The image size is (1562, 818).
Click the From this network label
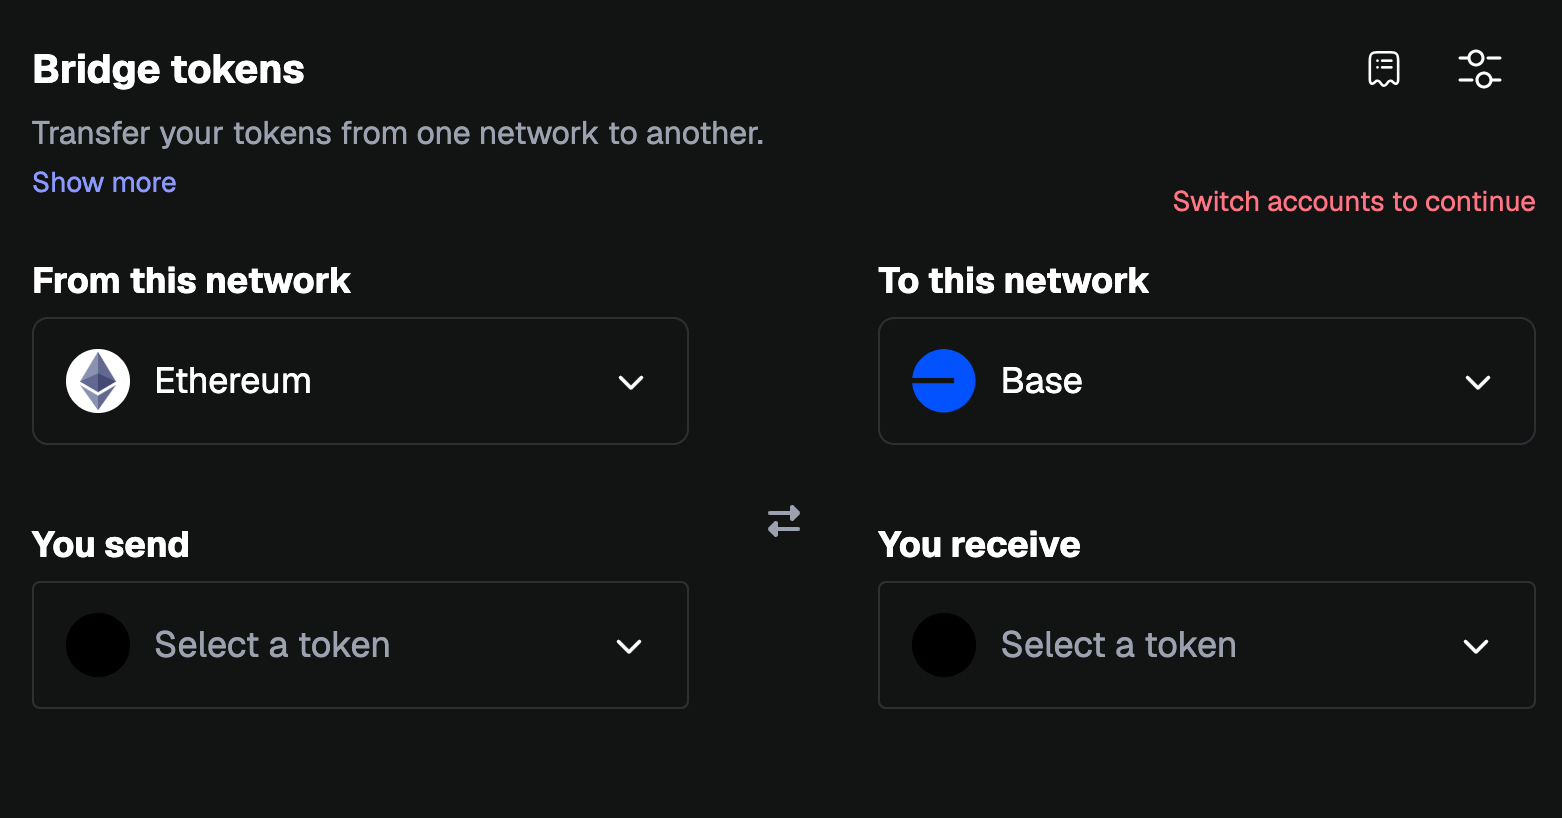(x=191, y=281)
